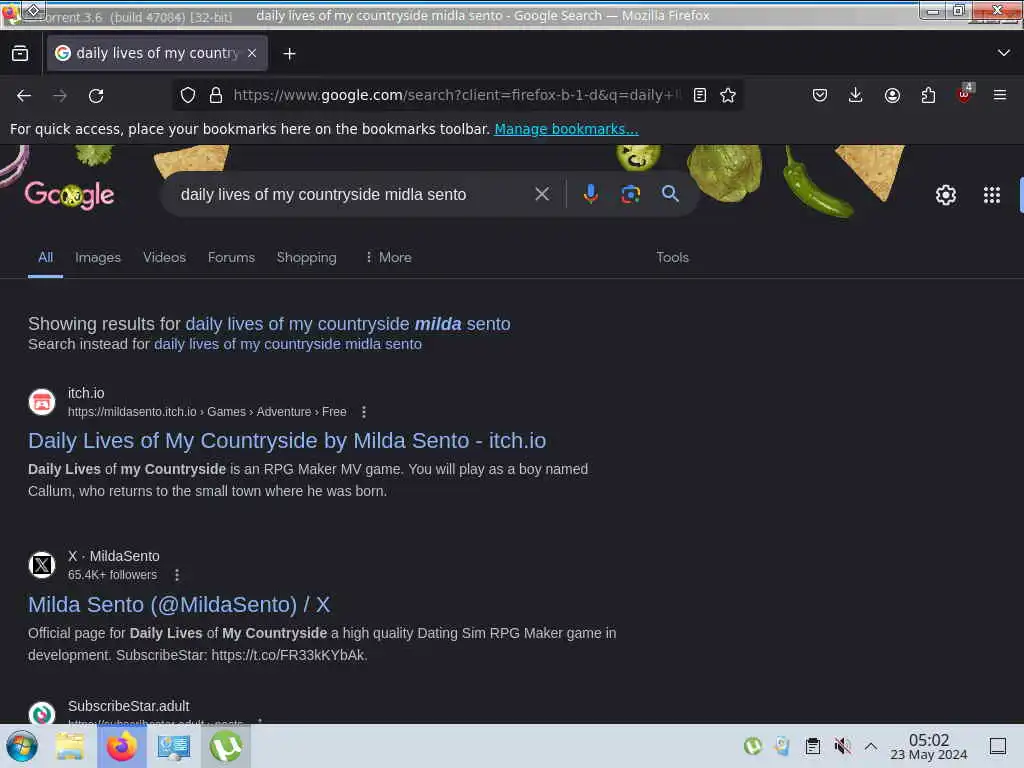Switch to the Forums tab
1024x768 pixels.
(x=231, y=257)
